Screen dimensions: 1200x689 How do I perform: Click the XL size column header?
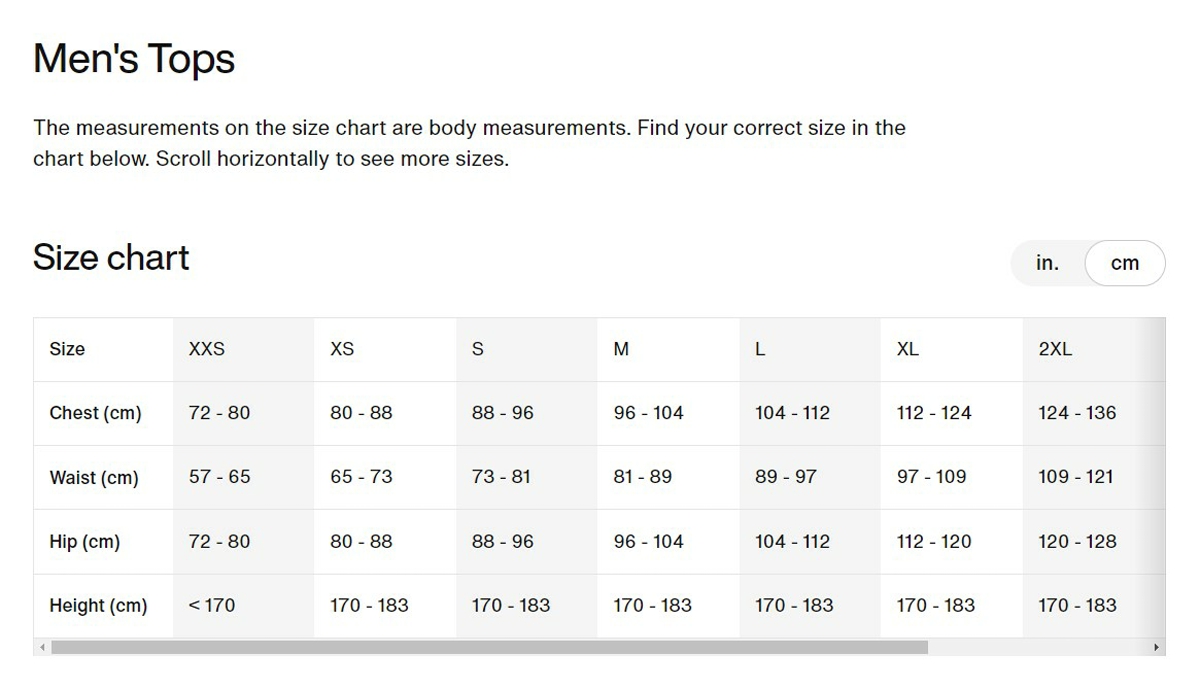click(x=908, y=349)
